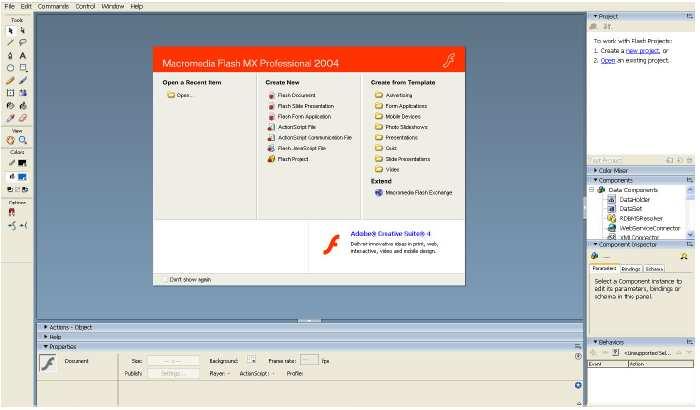
Task: Open the Stroke color swatch
Action: pyautogui.click(x=22, y=163)
